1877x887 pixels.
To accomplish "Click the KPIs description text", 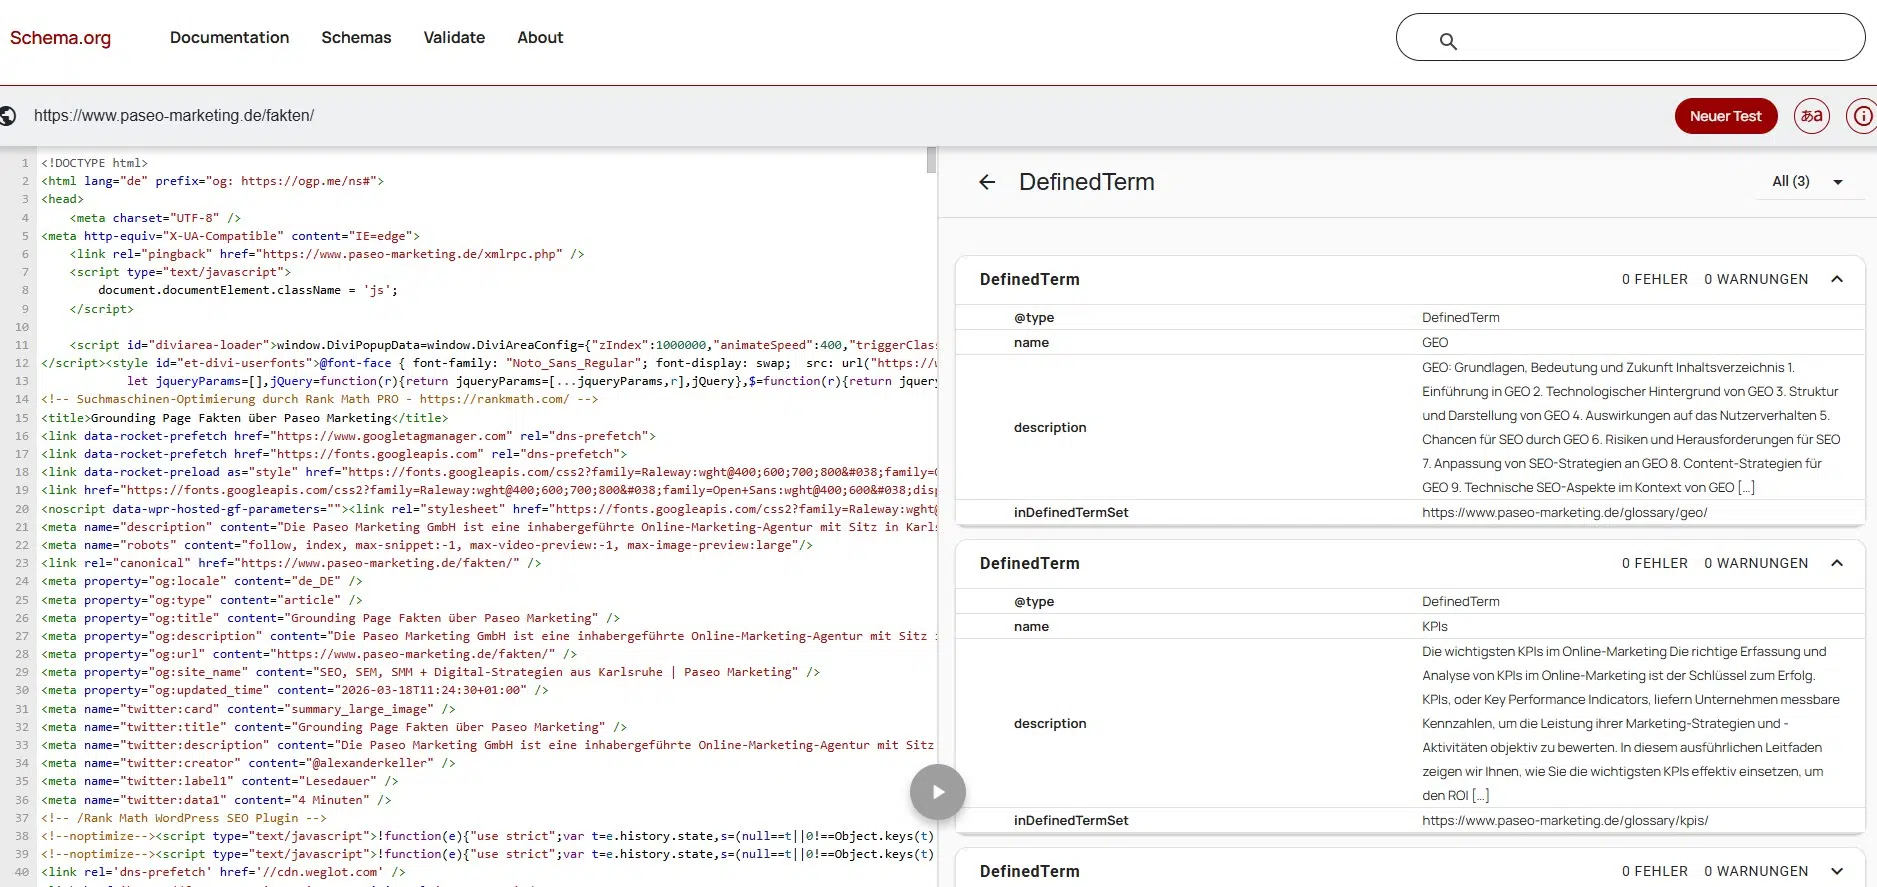I will click(1631, 723).
